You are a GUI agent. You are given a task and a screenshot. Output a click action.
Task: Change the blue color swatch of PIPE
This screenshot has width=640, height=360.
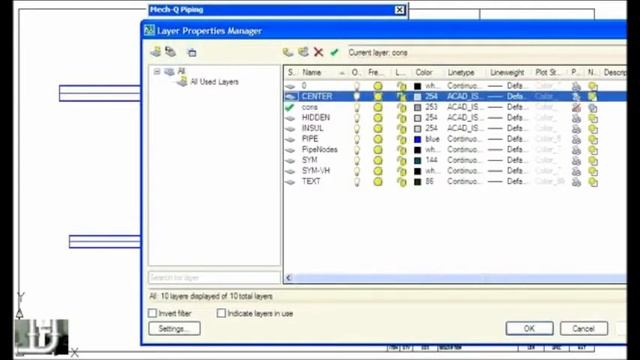coord(417,139)
